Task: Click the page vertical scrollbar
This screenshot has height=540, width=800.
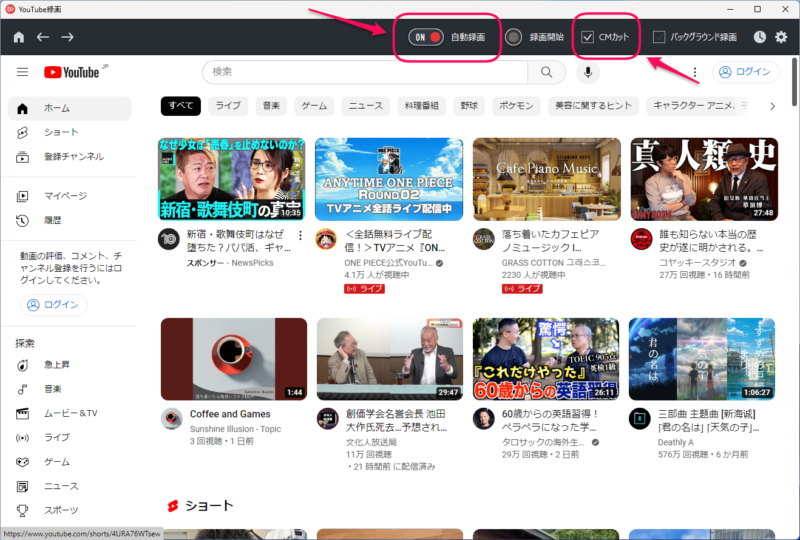Action: [795, 82]
